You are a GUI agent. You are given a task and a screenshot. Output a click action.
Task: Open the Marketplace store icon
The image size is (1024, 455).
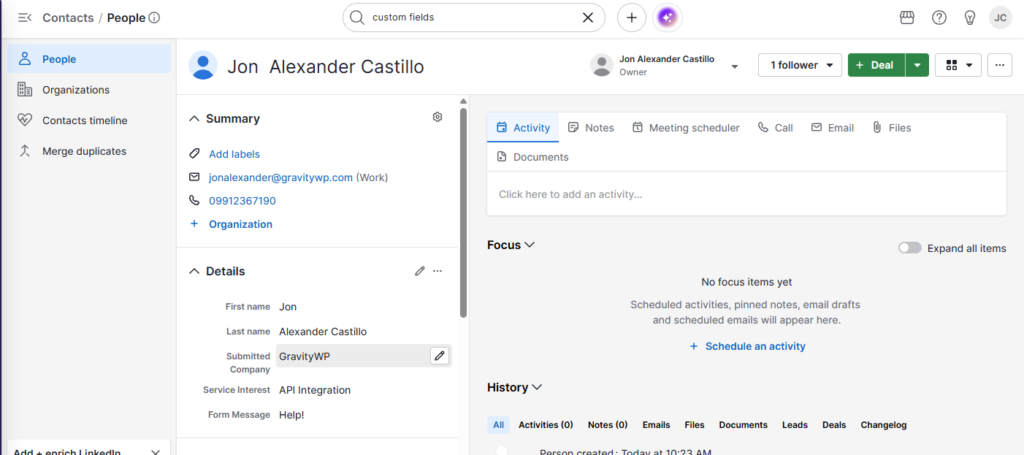(906, 18)
